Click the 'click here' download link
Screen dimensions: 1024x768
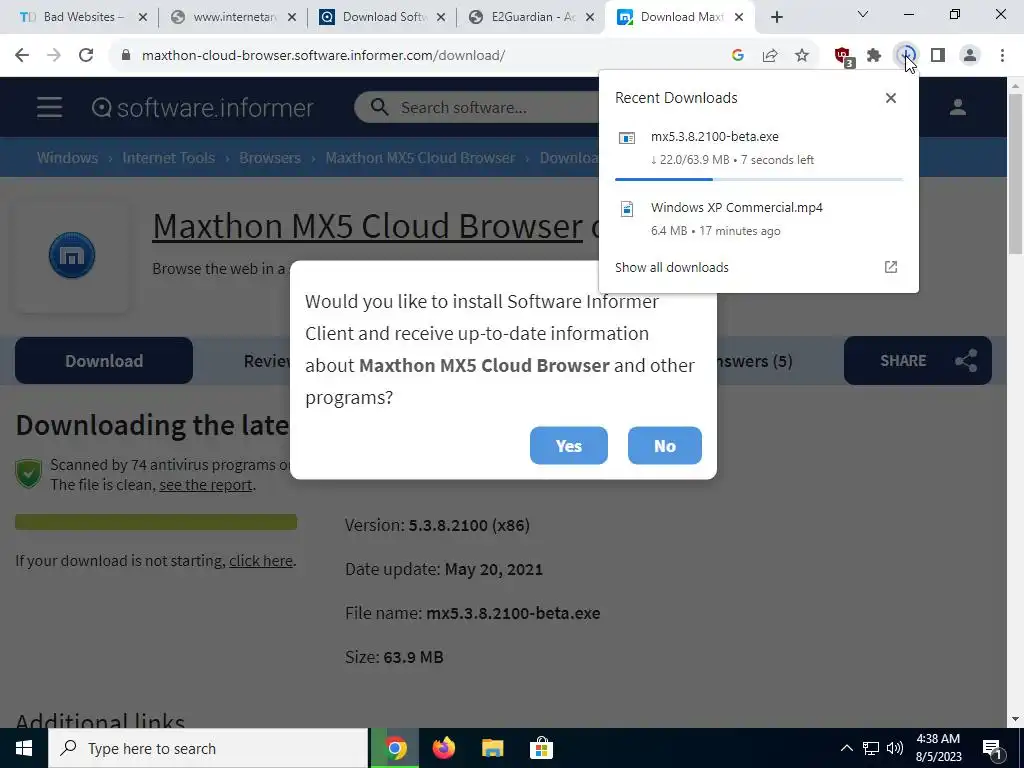[261, 560]
